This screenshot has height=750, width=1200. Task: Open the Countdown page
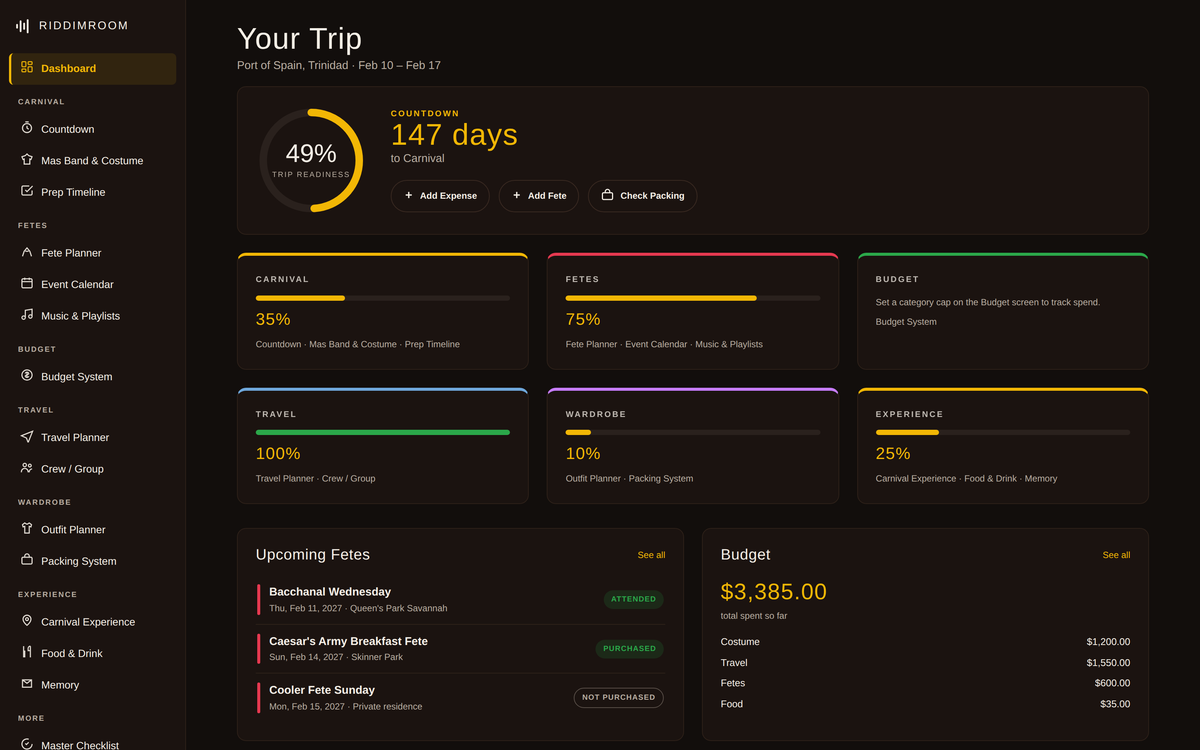[x=93, y=129]
